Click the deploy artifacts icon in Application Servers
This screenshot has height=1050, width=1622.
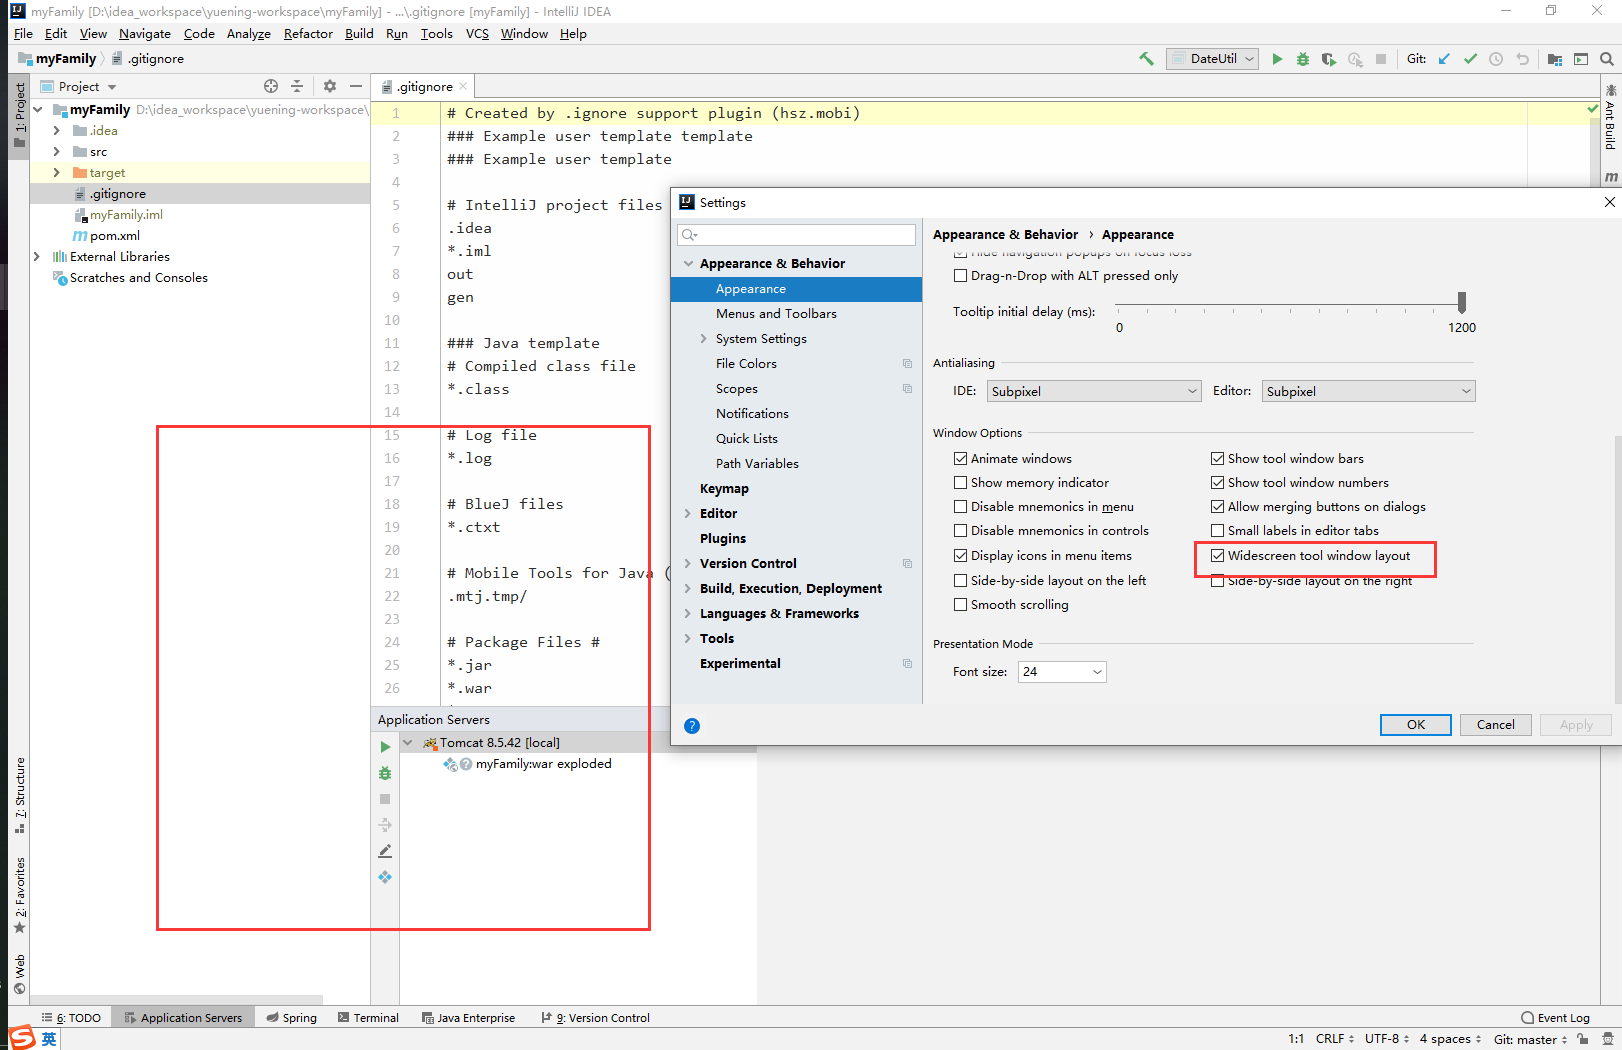pyautogui.click(x=385, y=877)
